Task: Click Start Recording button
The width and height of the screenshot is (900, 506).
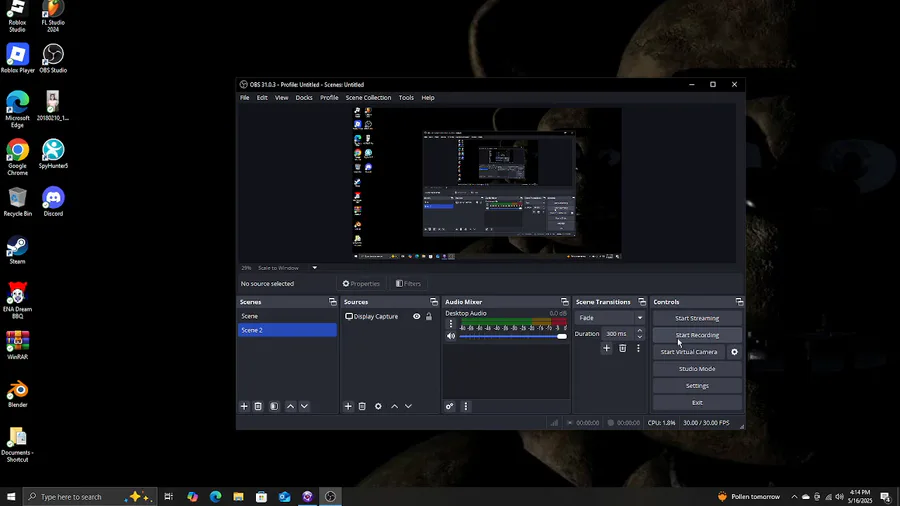Action: 697,335
